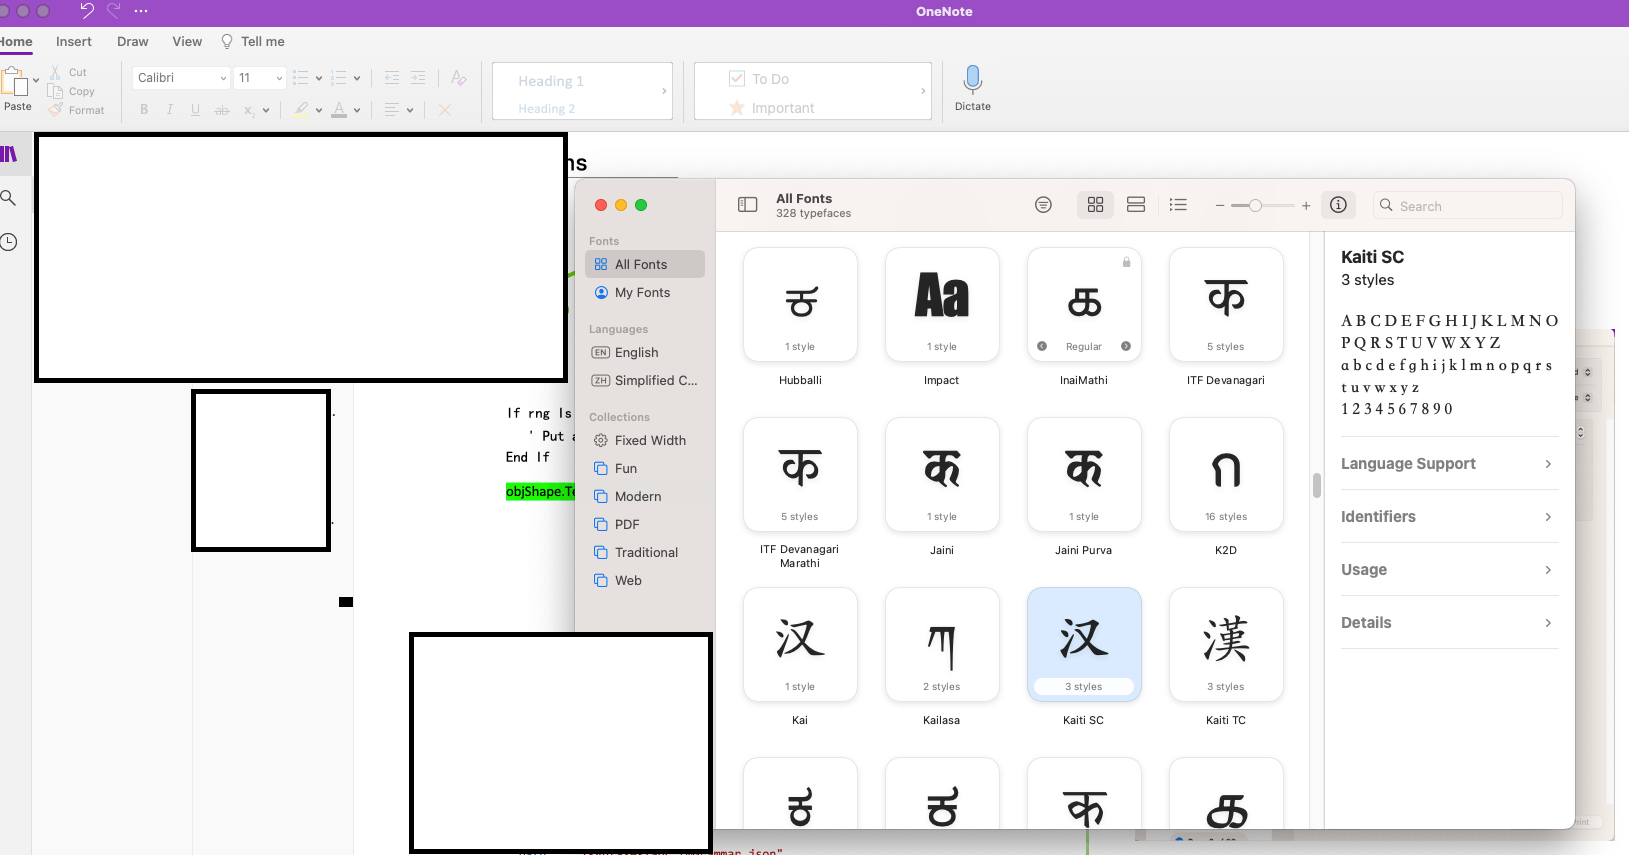Select the Impact font thumbnail
The image size is (1629, 855).
coord(942,304)
